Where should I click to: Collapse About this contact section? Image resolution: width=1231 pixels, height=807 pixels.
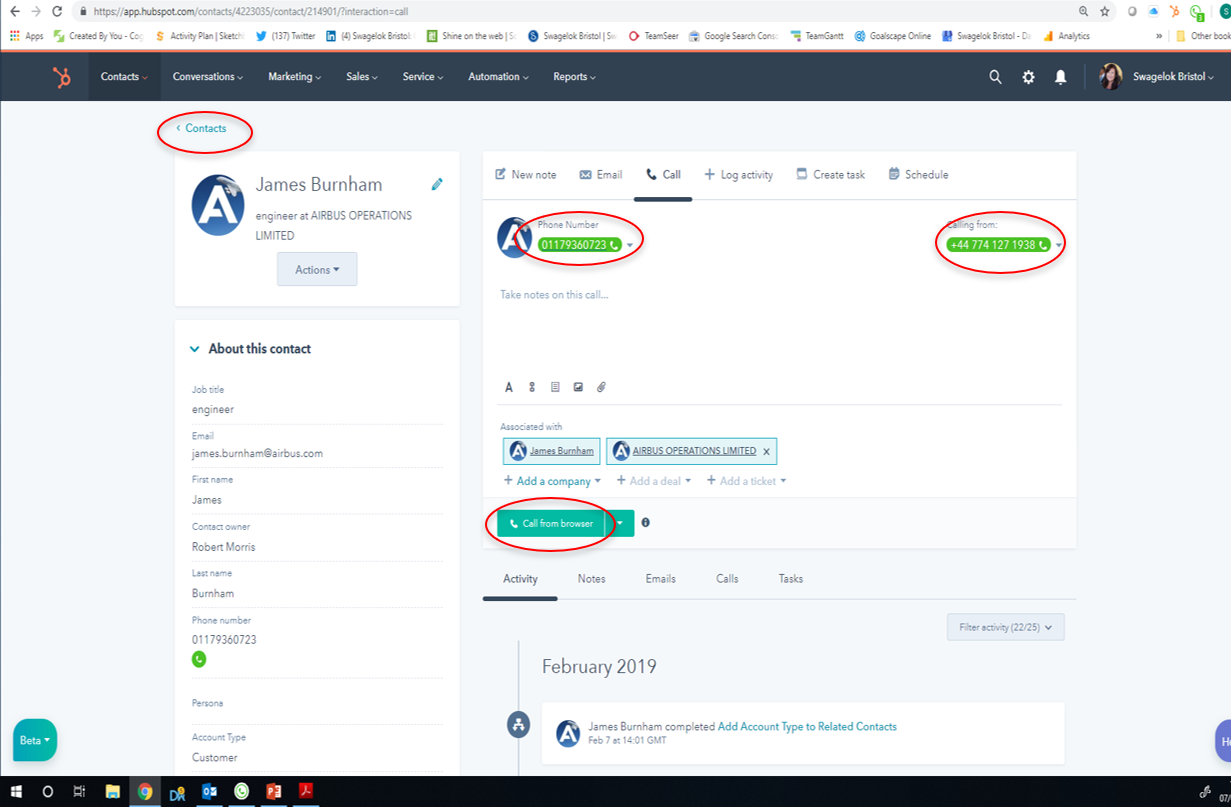pos(195,349)
